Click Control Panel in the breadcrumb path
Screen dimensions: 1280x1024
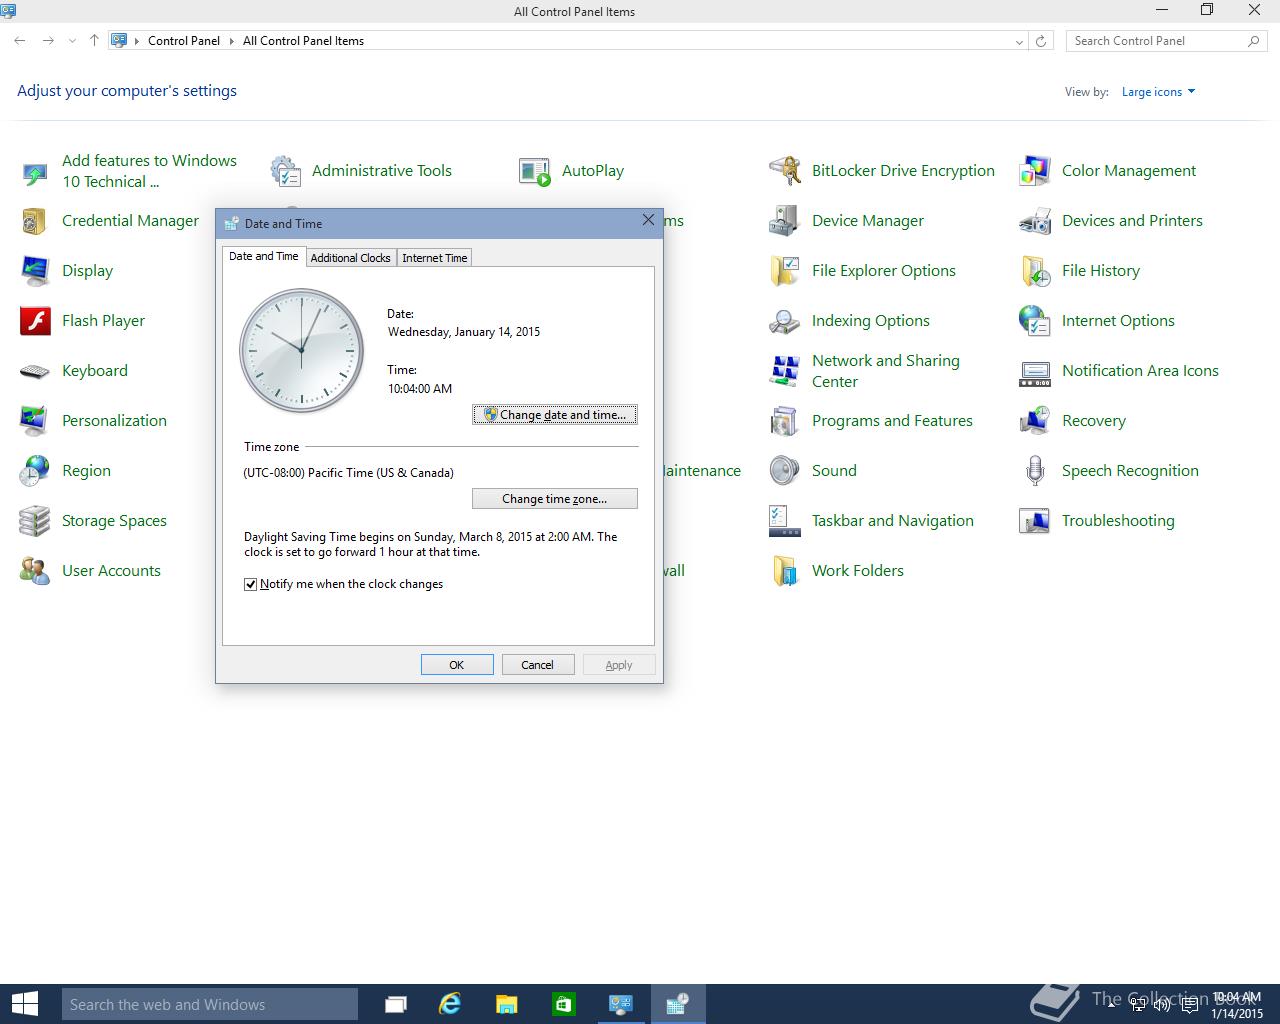pos(184,41)
